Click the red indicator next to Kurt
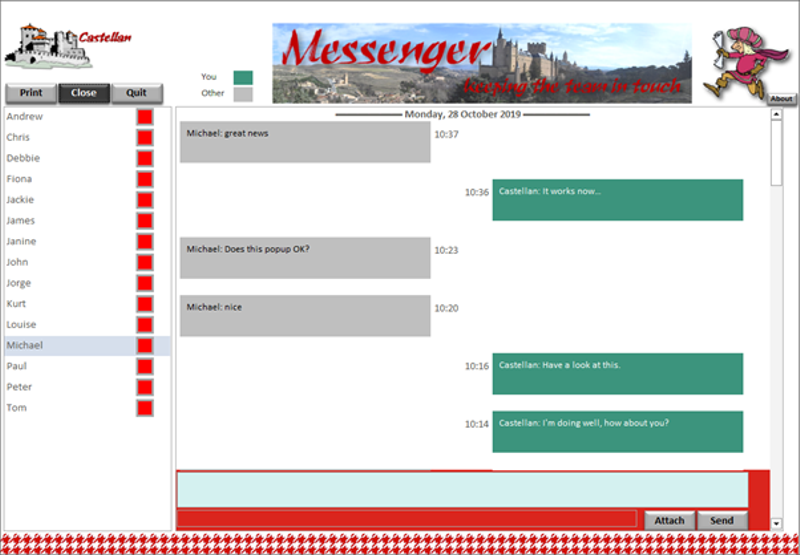This screenshot has width=800, height=555. point(145,304)
